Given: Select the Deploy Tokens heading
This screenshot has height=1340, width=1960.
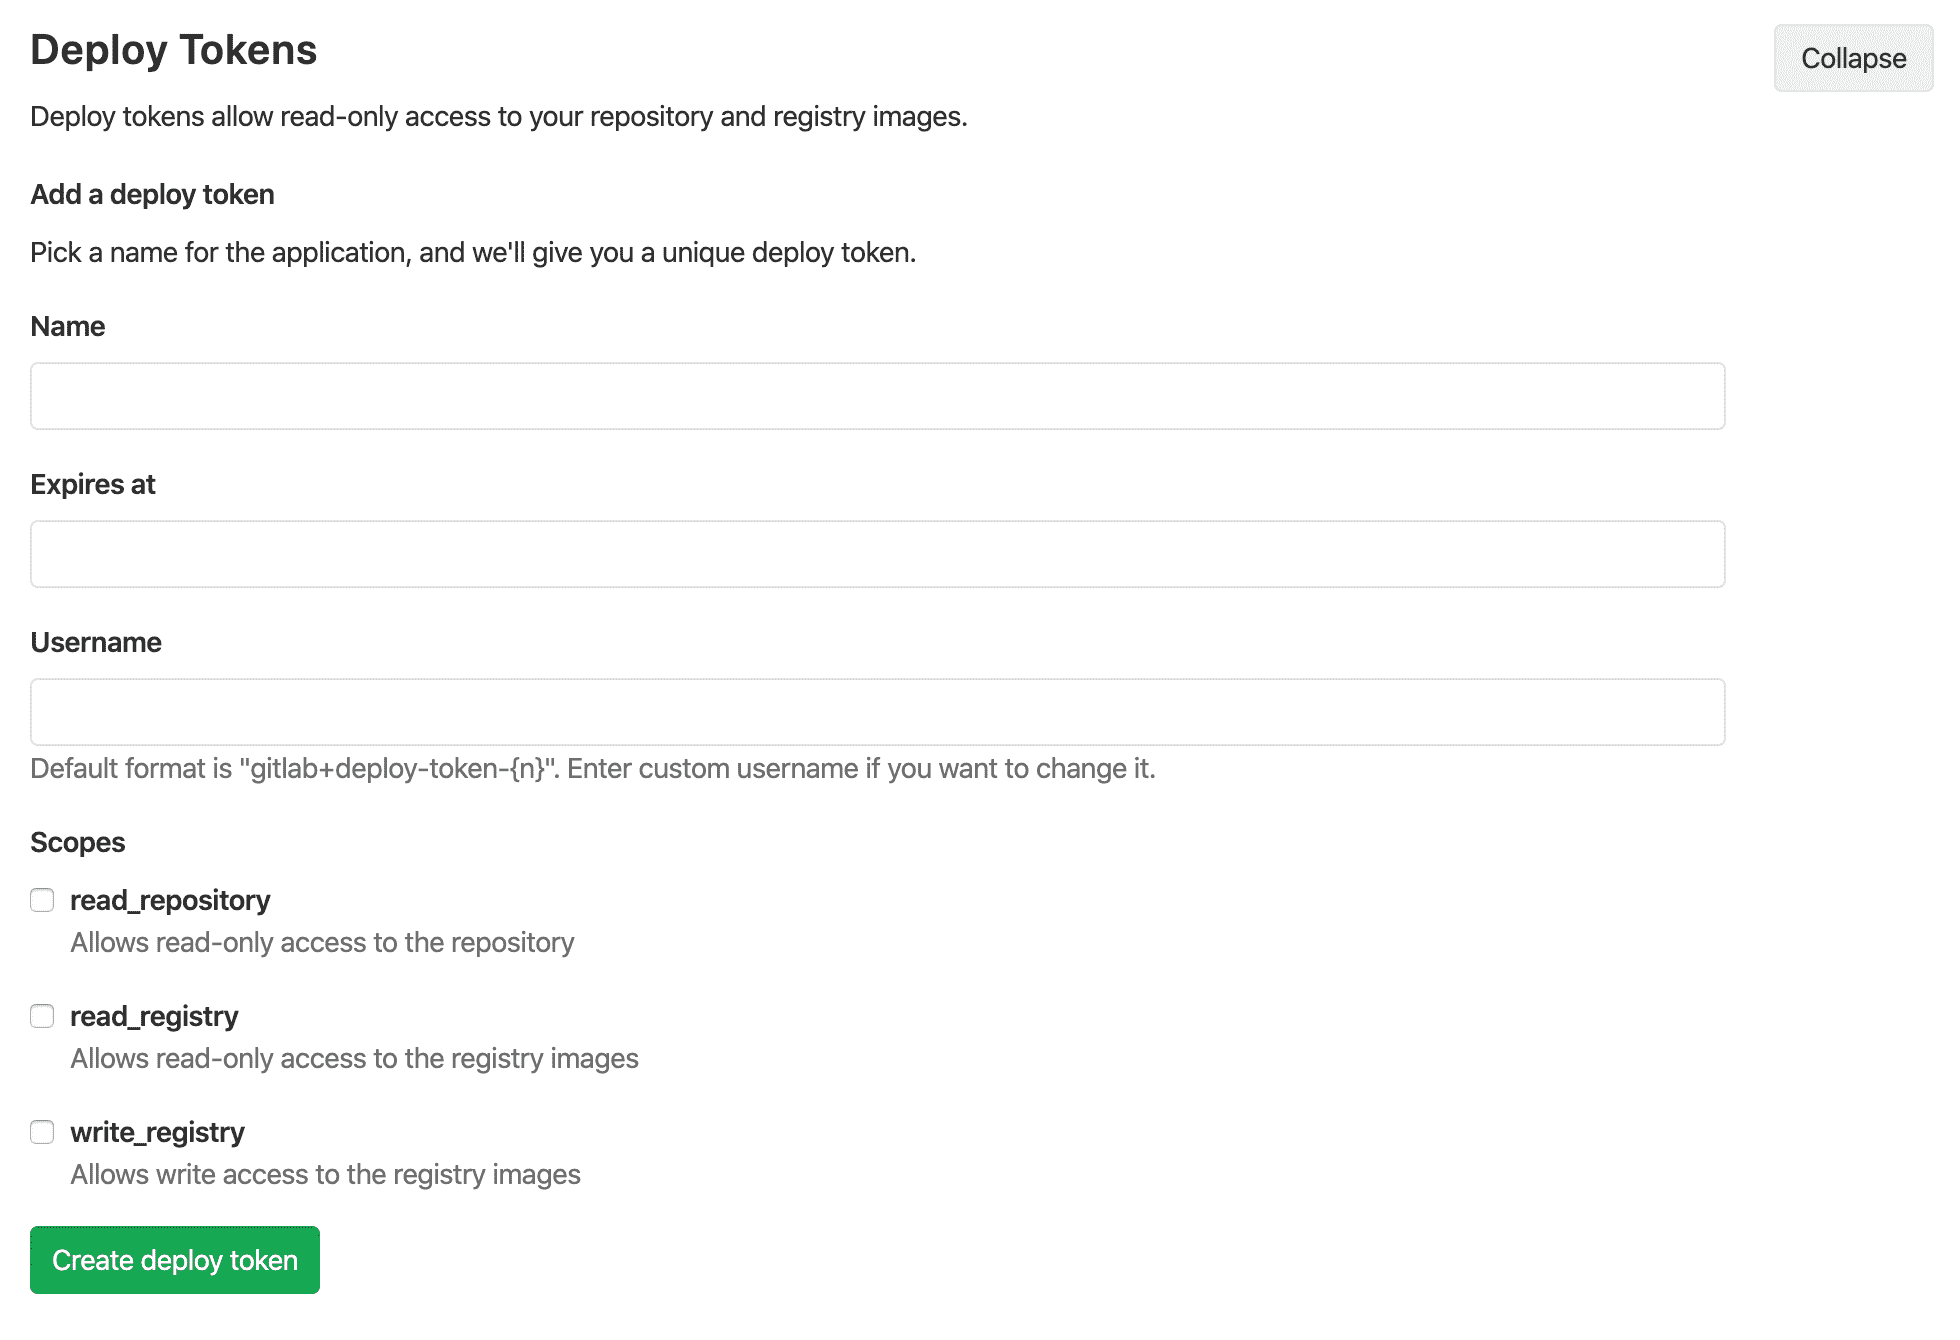Looking at the screenshot, I should 174,49.
